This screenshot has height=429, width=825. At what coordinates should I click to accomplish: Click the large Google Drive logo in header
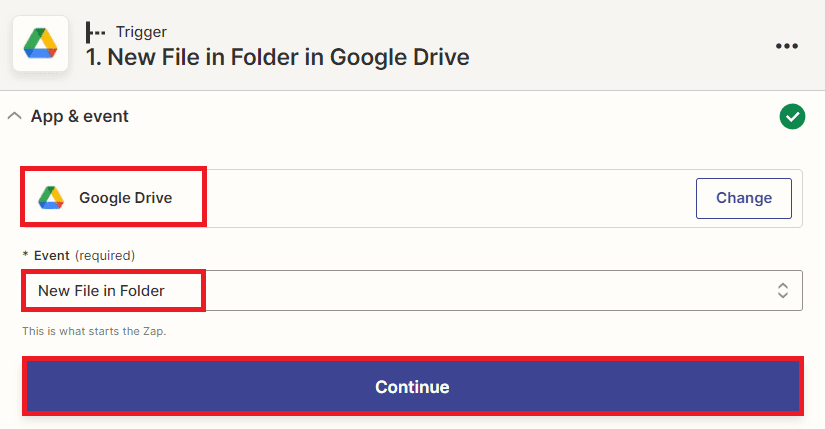click(x=41, y=43)
